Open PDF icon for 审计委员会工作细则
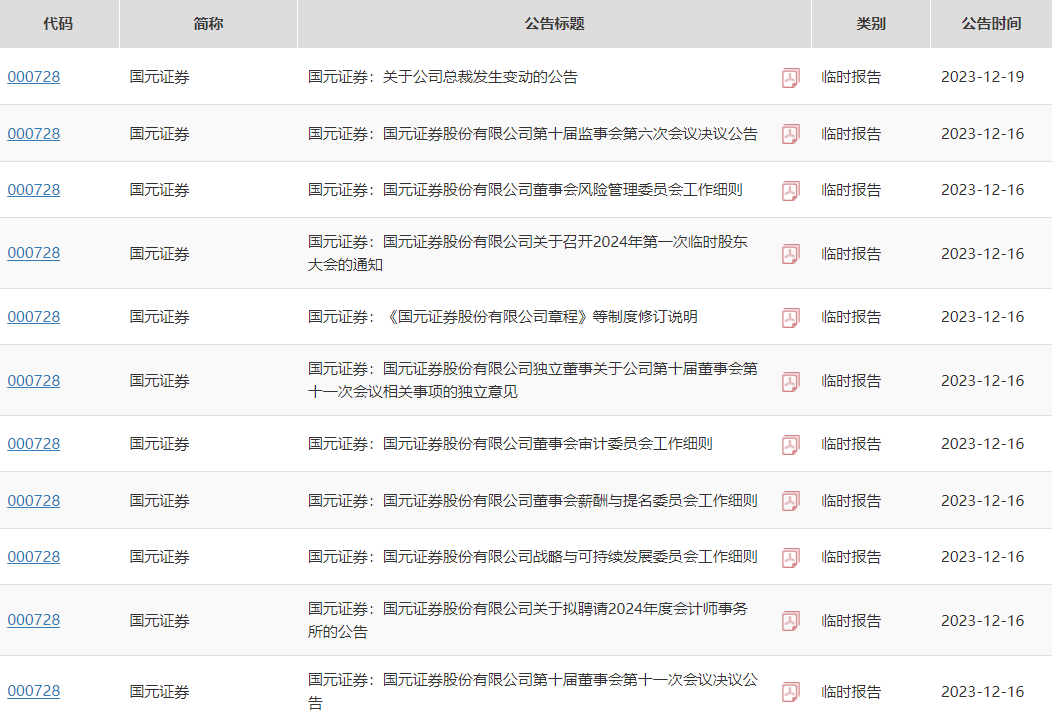The width and height of the screenshot is (1053, 724). 790,445
